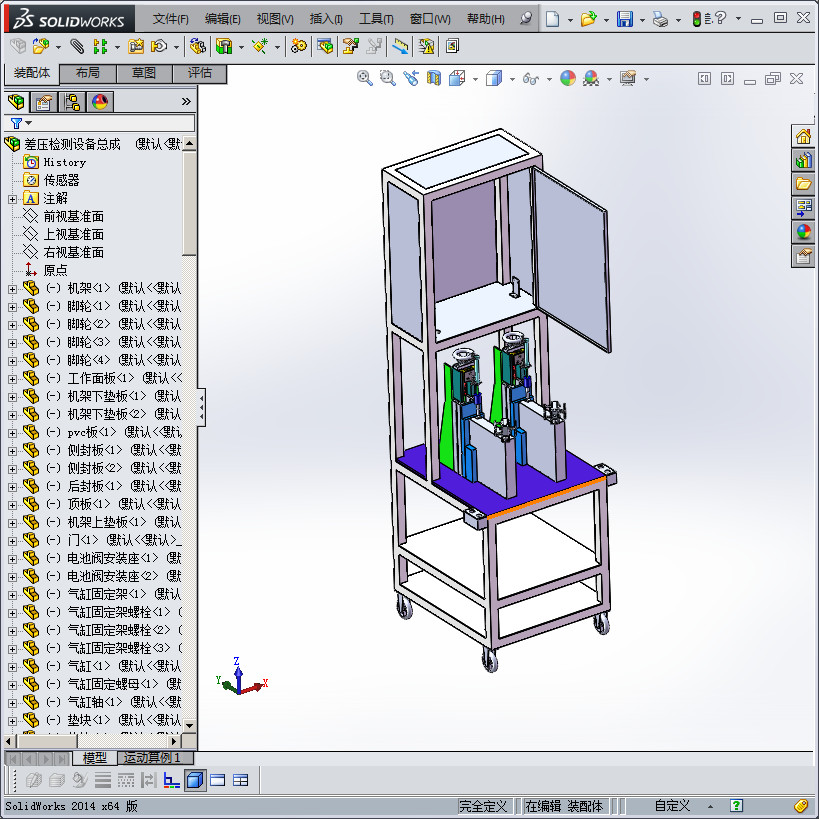The width and height of the screenshot is (819, 819).
Task: Click the Edit Appearance color ball icon
Action: click(x=568, y=78)
